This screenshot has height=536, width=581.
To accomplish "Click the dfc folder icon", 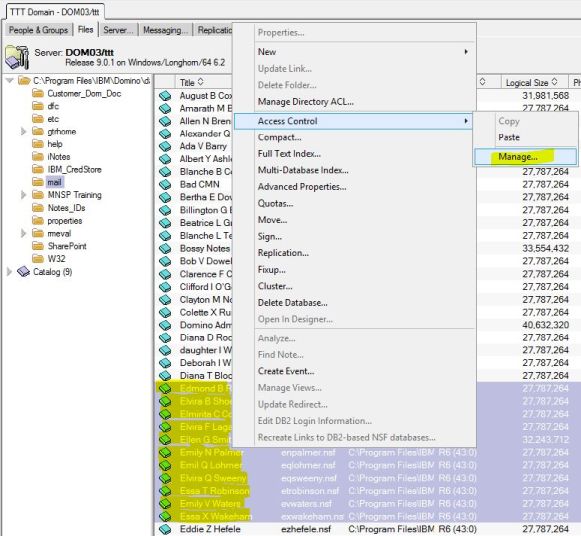I will pyautogui.click(x=38, y=106).
